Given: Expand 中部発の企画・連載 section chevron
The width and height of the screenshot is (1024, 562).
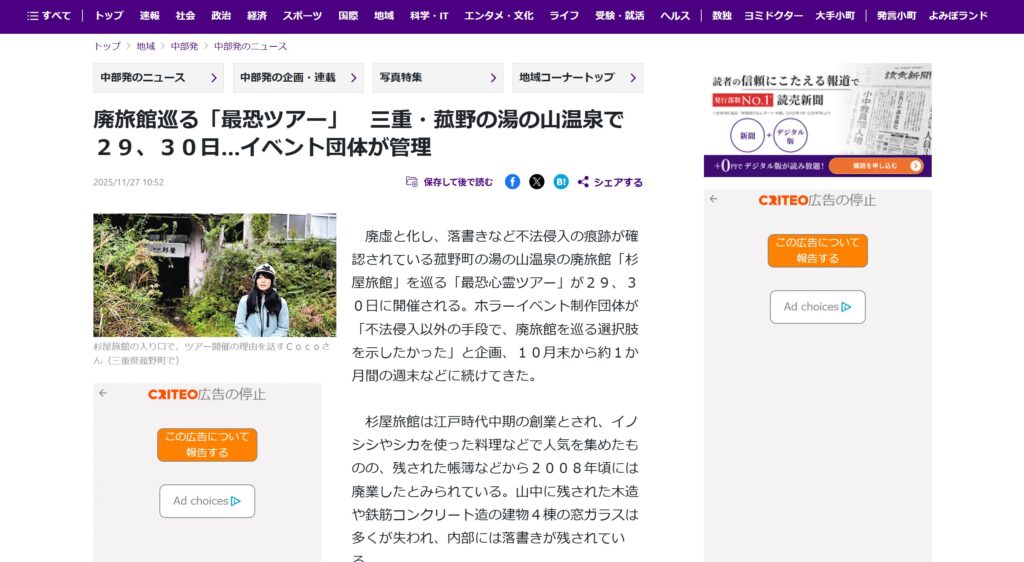Looking at the screenshot, I should (x=354, y=78).
